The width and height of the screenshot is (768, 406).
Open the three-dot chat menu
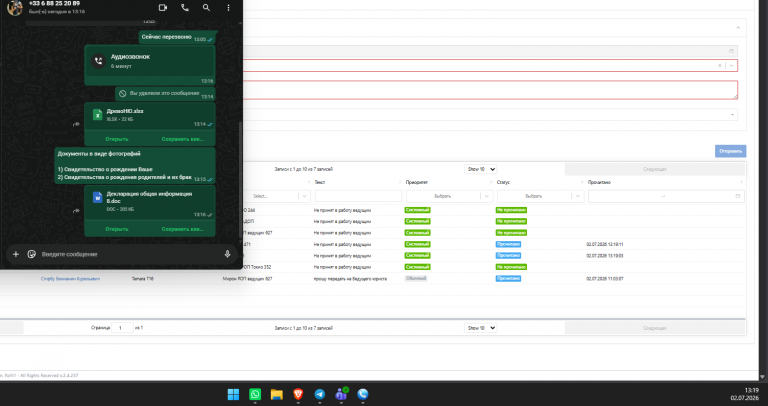(228, 8)
